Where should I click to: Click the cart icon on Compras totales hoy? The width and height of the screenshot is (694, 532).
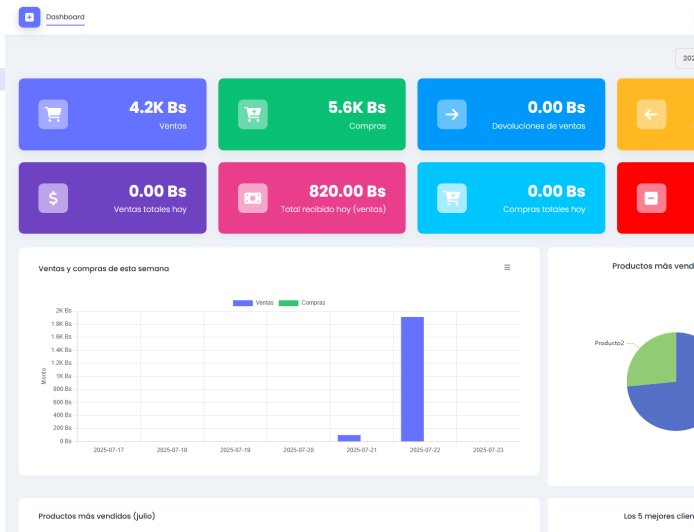[452, 198]
